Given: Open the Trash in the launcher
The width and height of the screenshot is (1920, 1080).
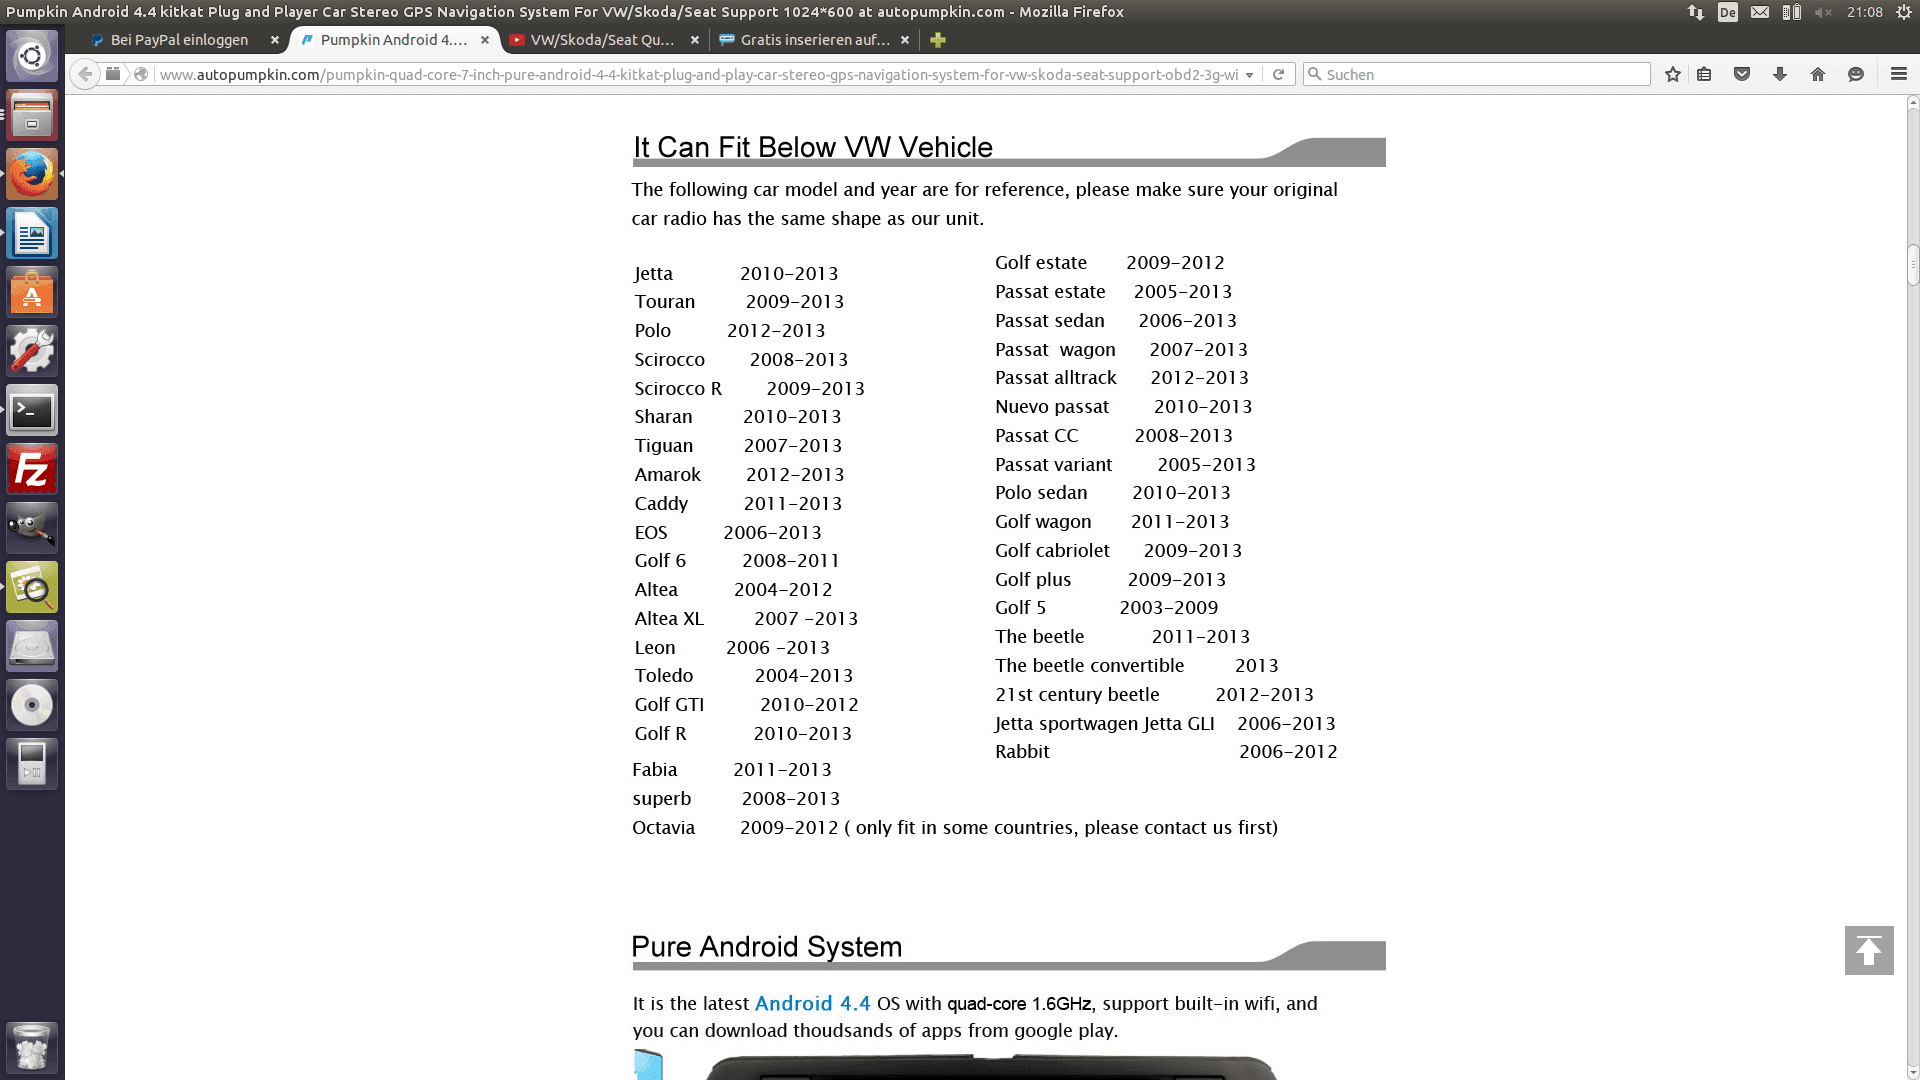Looking at the screenshot, I should pyautogui.click(x=32, y=1047).
